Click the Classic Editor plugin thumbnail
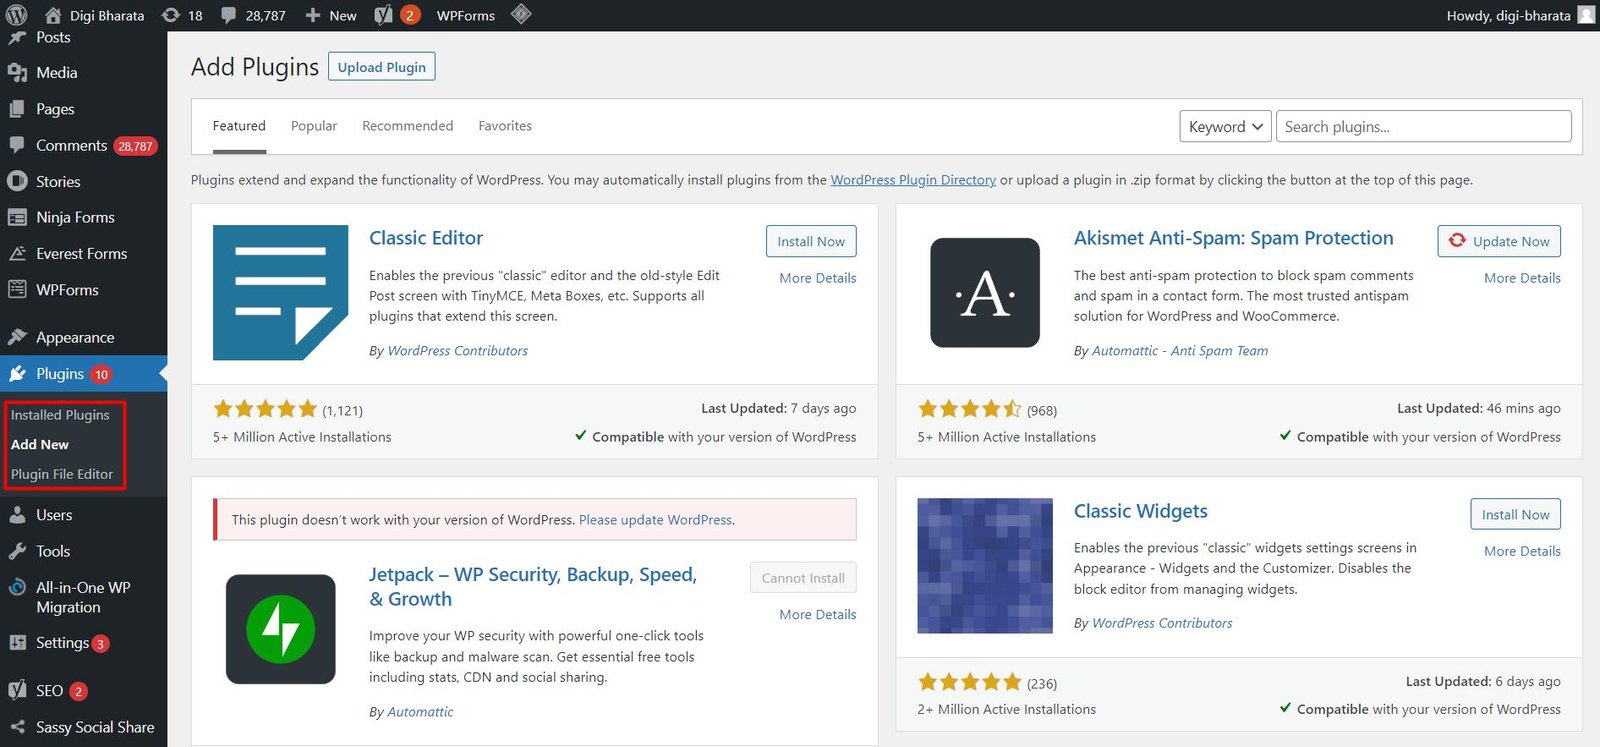Image resolution: width=1600 pixels, height=747 pixels. tap(281, 293)
